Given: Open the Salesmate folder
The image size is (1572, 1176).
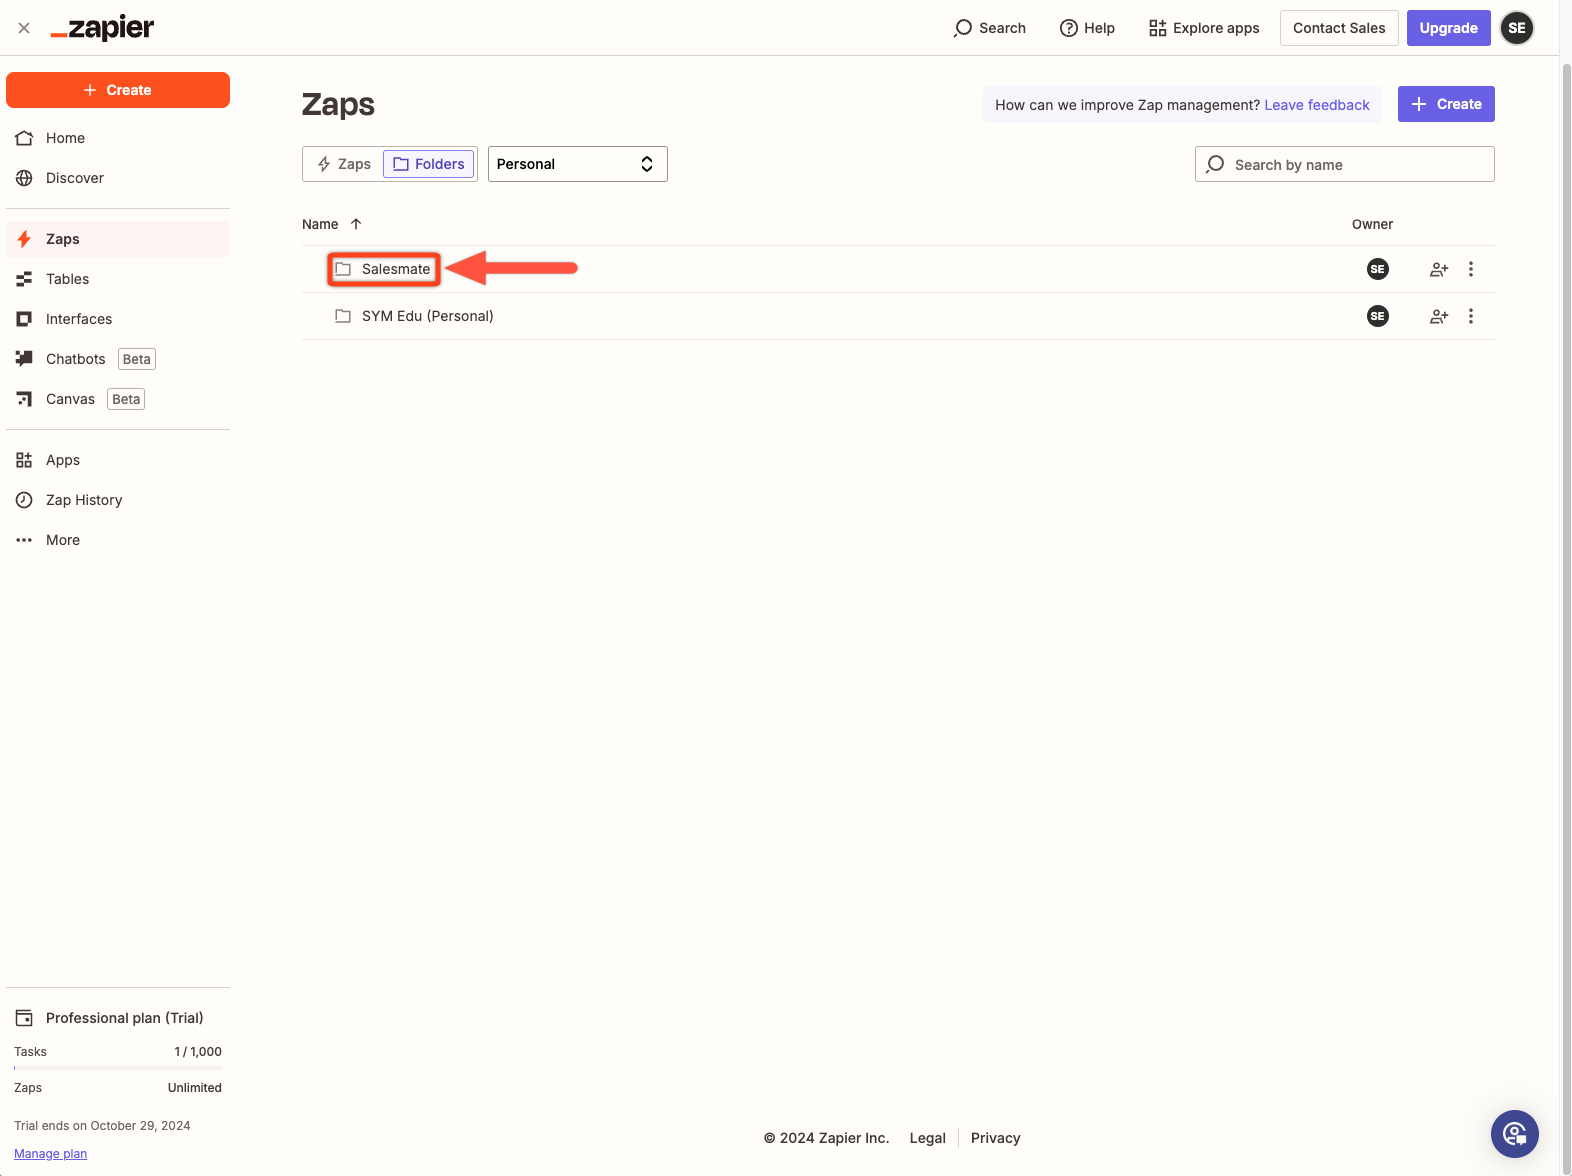Looking at the screenshot, I should (x=395, y=269).
